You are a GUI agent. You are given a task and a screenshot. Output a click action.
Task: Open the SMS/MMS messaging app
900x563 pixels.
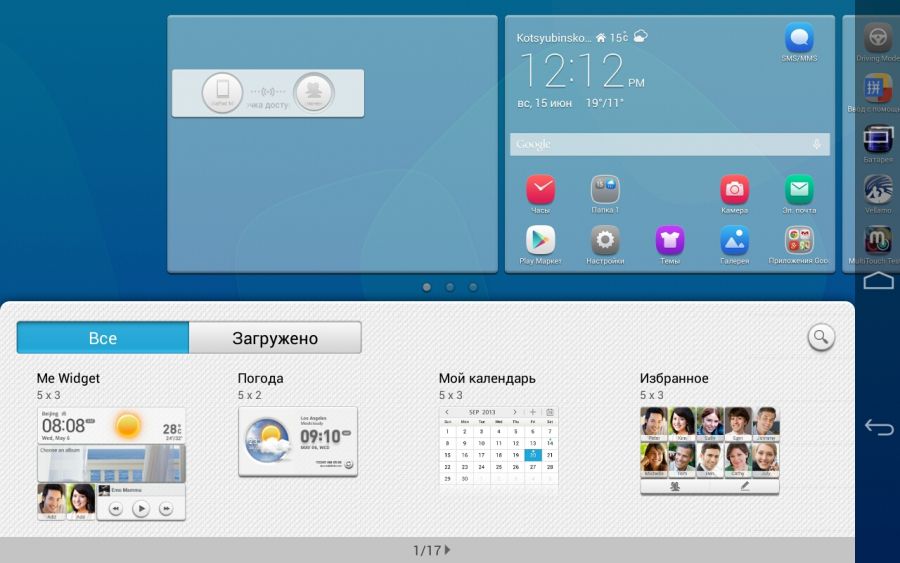[799, 40]
